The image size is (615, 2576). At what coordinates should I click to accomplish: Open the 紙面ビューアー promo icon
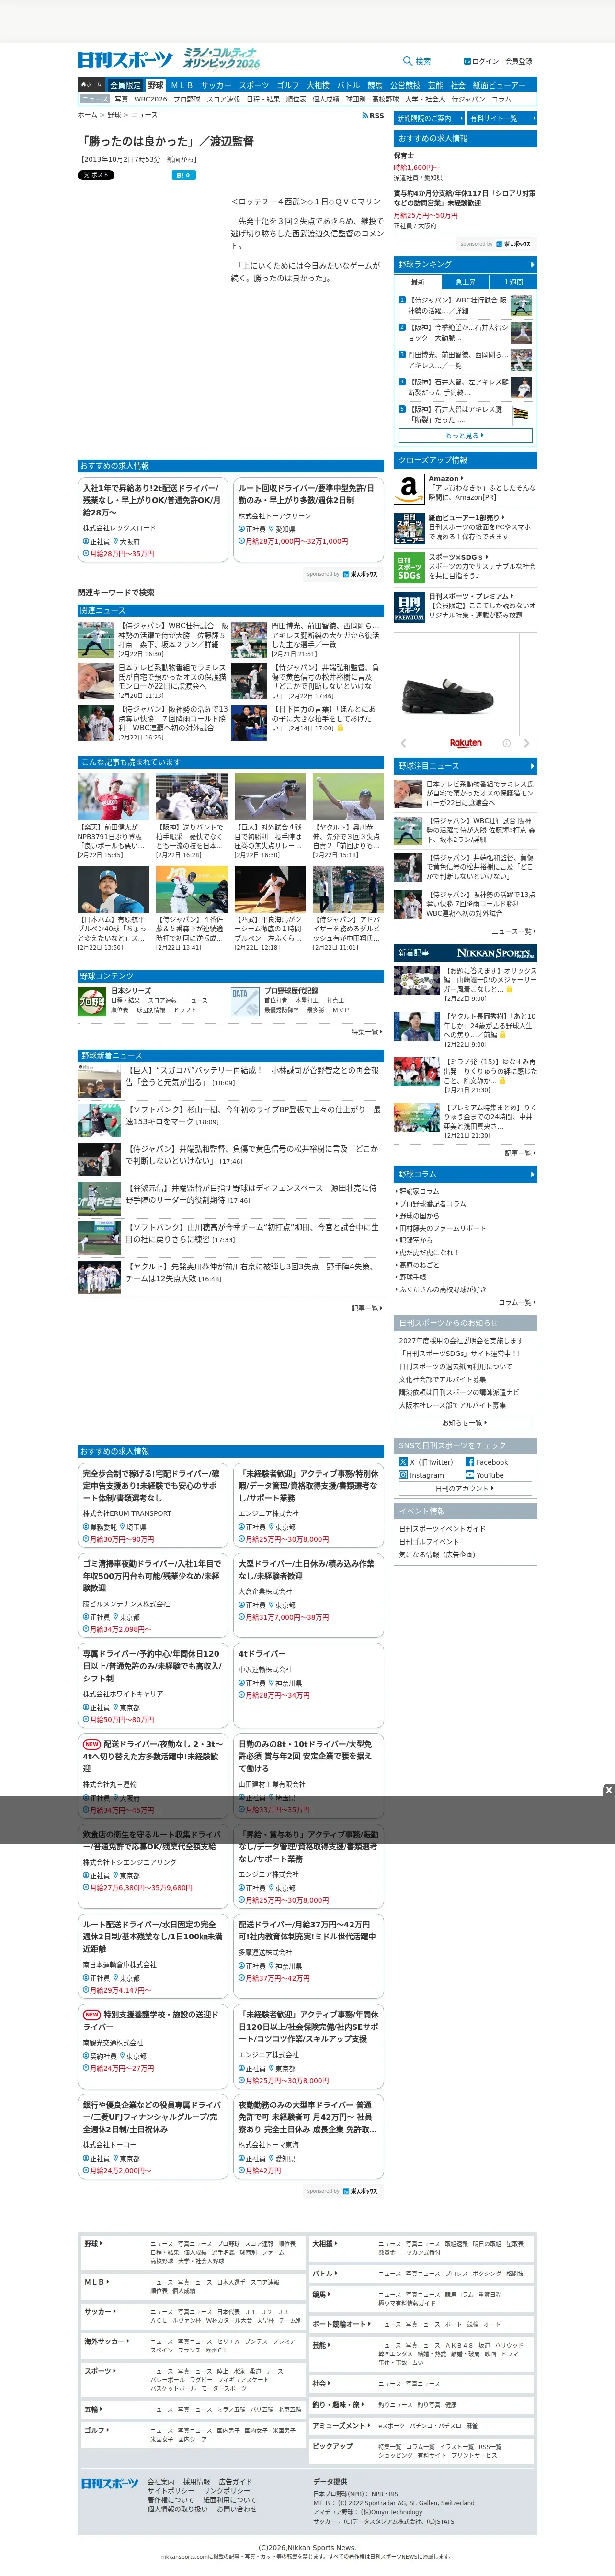[x=408, y=529]
